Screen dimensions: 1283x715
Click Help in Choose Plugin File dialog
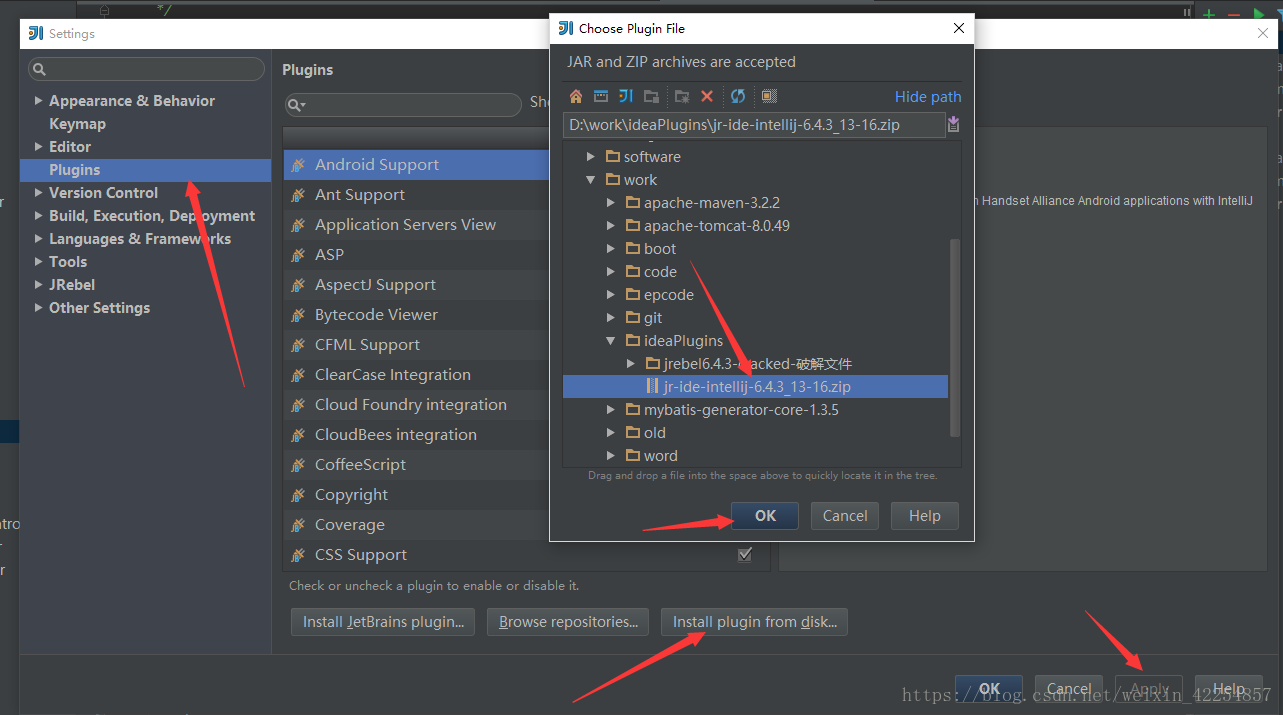point(925,516)
